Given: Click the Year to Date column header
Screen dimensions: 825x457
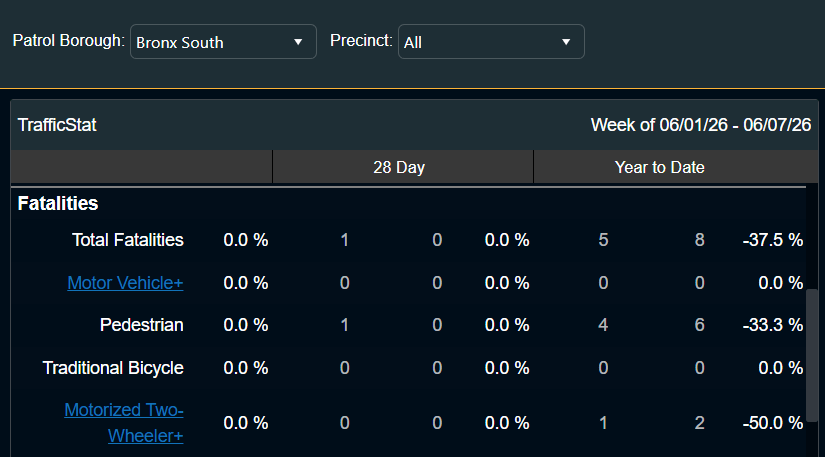Looking at the screenshot, I should point(659,167).
